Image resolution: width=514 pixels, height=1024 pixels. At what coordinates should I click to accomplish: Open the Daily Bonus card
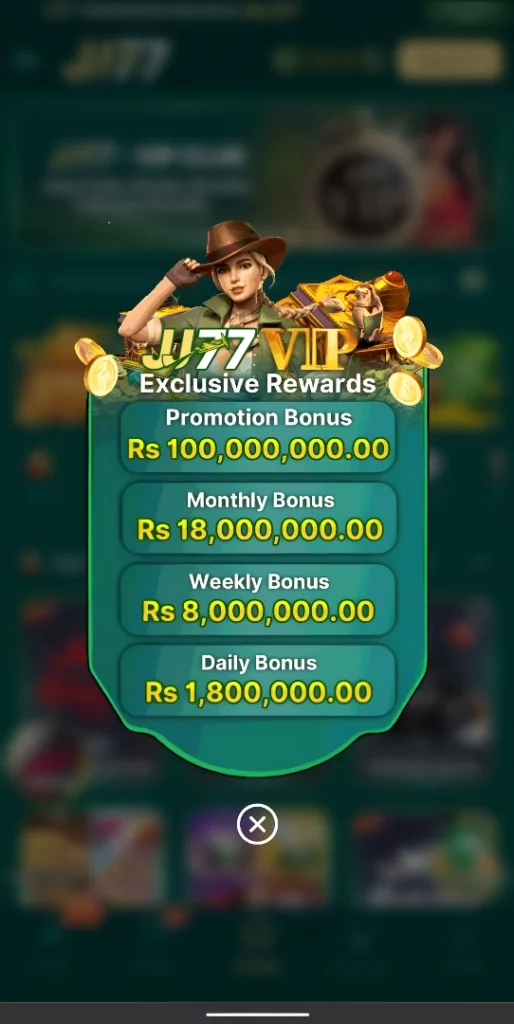pos(257,680)
